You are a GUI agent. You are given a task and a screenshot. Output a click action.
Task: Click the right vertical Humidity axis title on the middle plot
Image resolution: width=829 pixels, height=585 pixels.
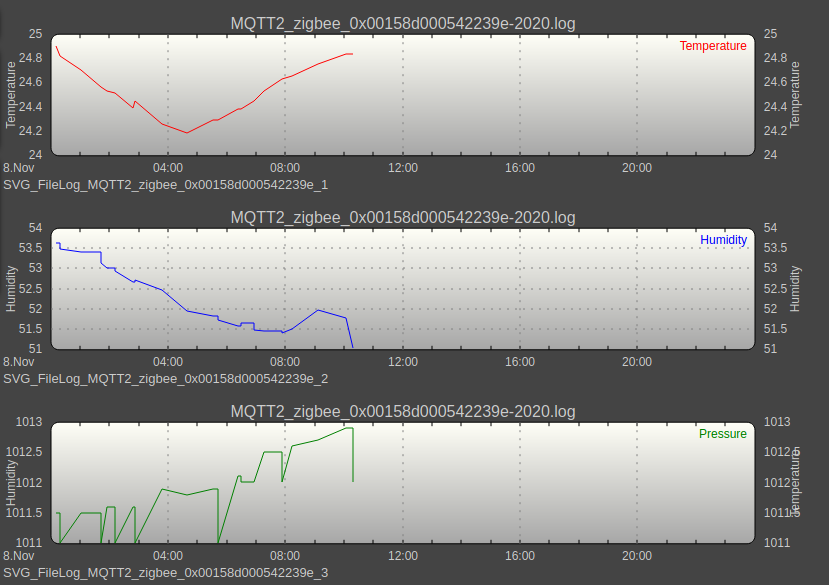coord(795,289)
